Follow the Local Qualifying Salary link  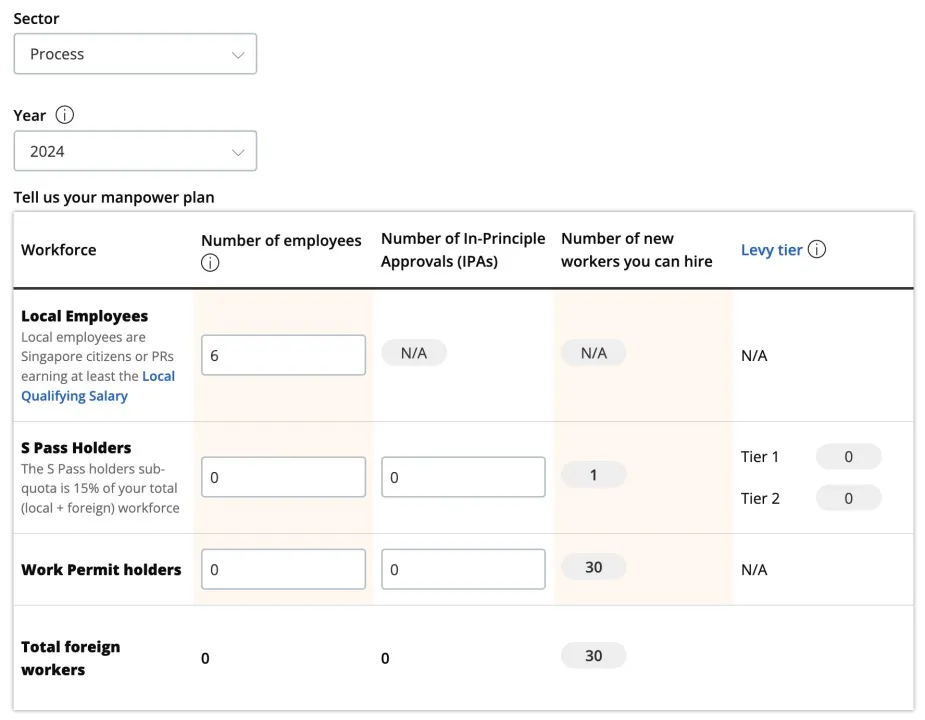point(98,386)
